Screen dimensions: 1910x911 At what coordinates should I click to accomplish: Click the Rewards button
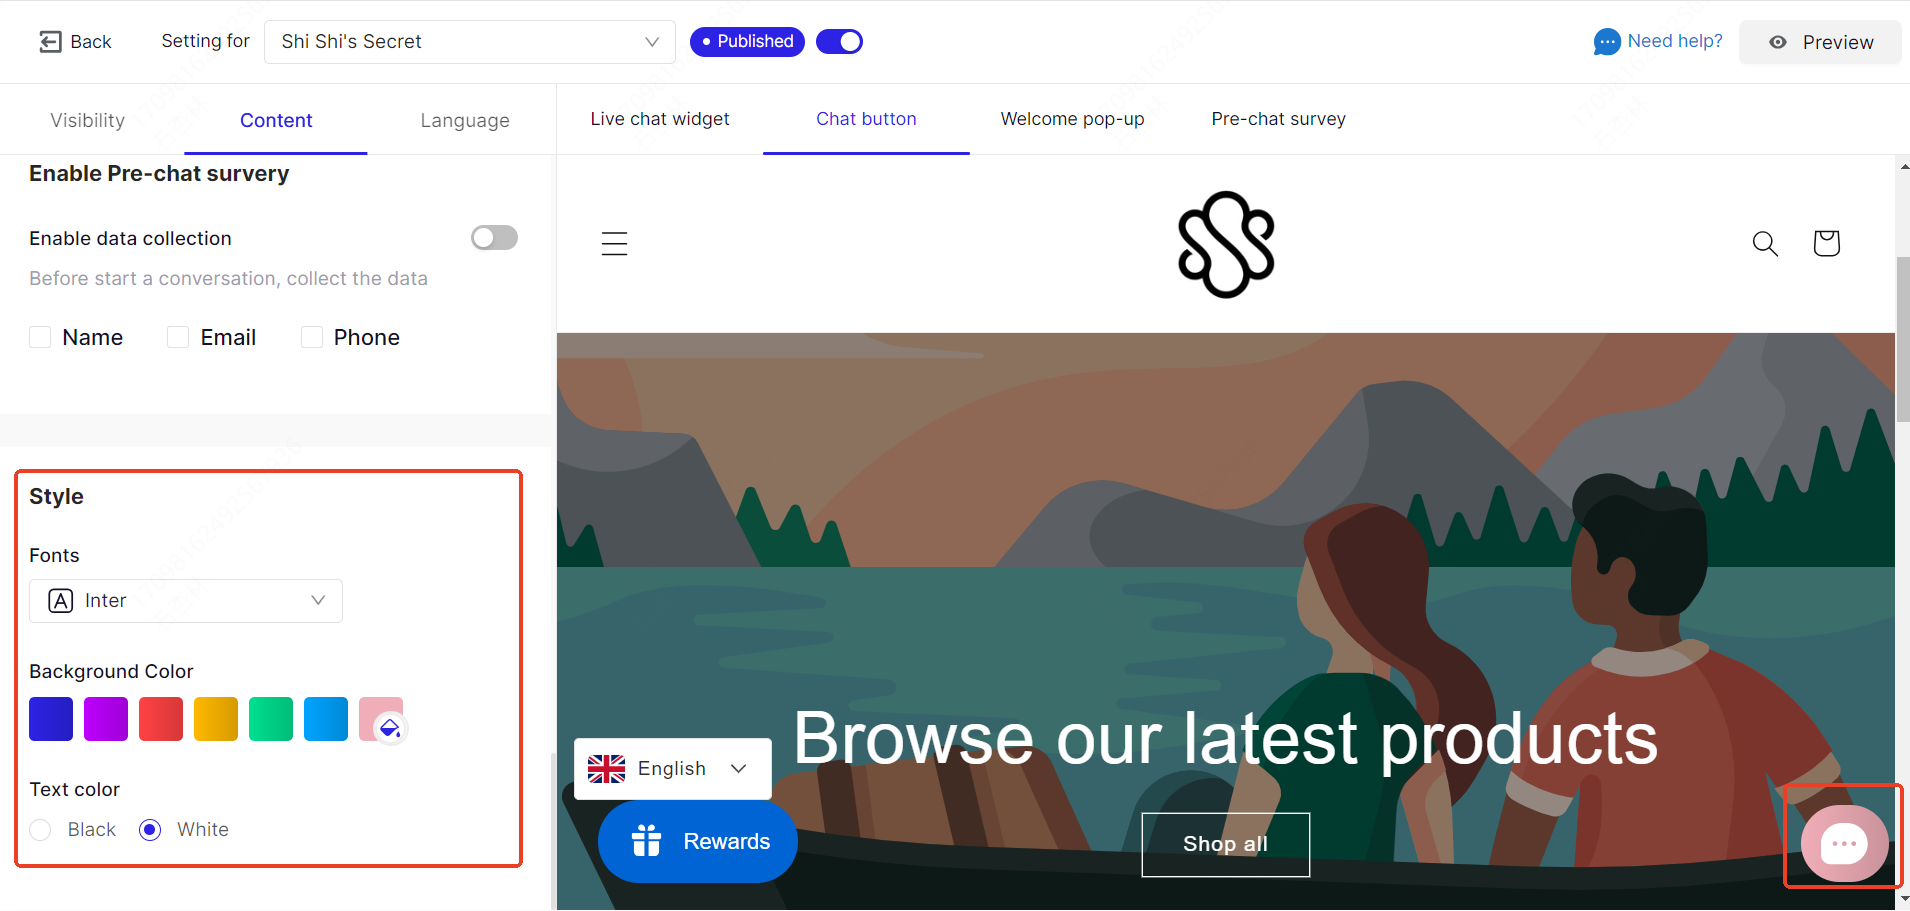click(698, 842)
